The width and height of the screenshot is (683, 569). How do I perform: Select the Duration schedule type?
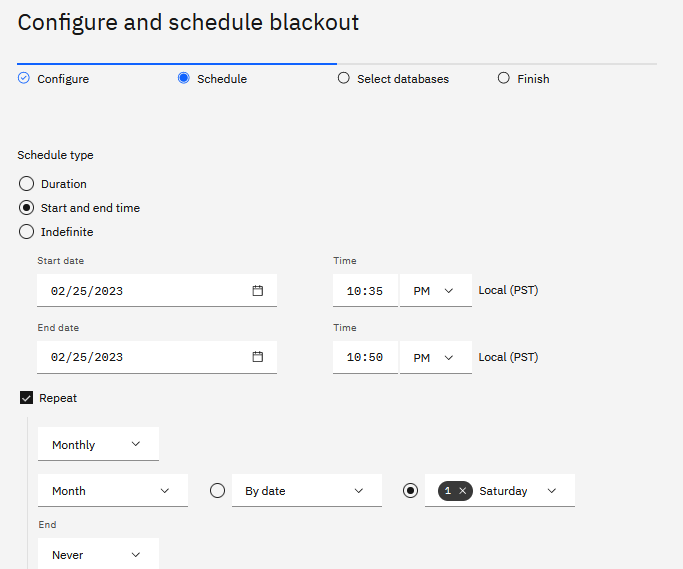tap(27, 184)
